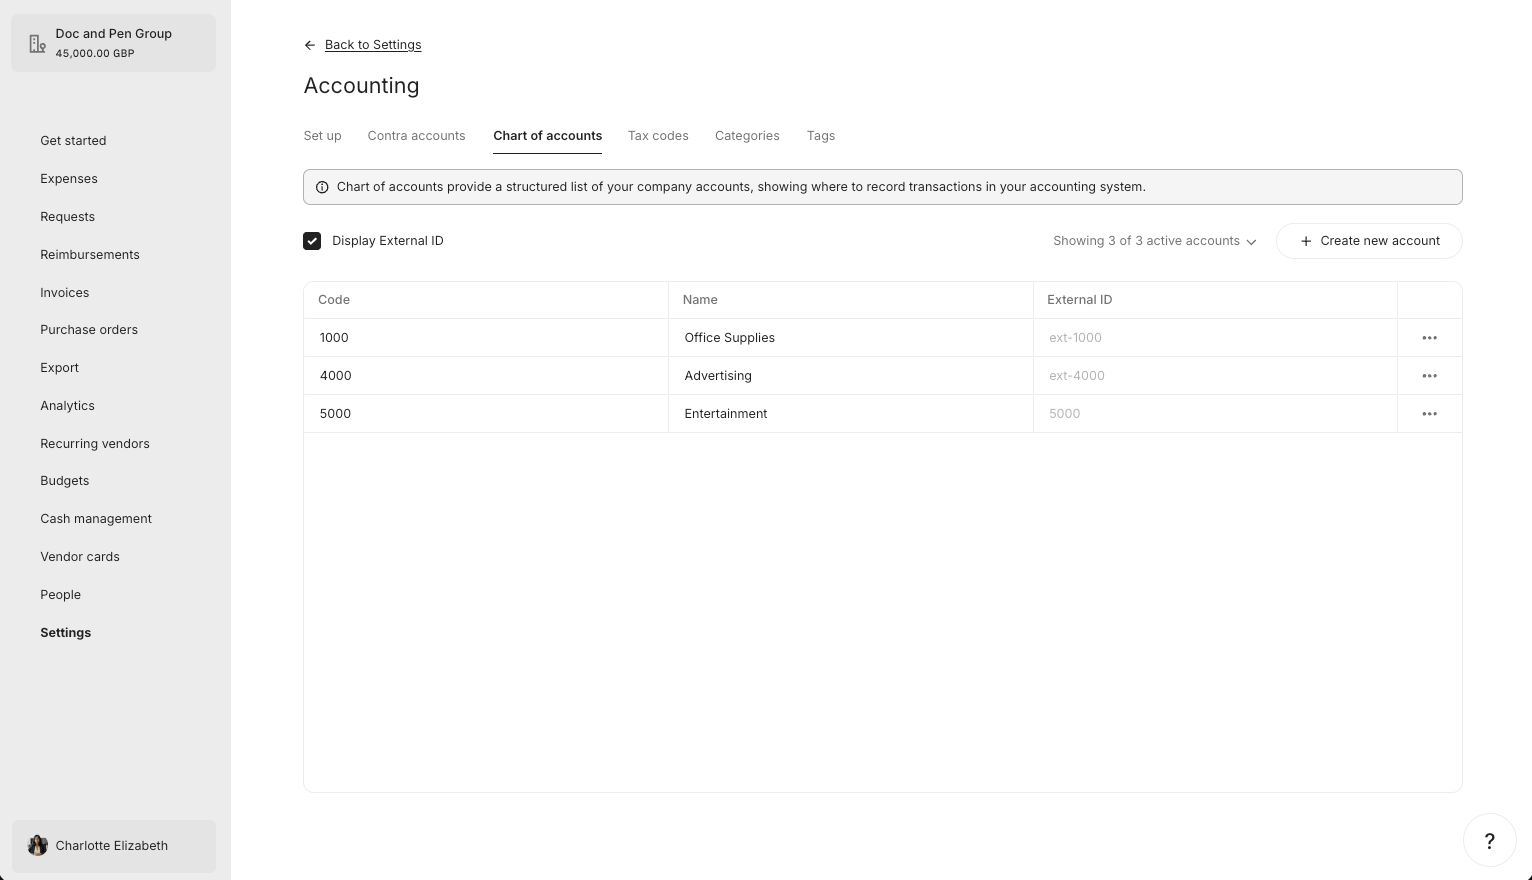Open Export page
The width and height of the screenshot is (1532, 880).
click(59, 368)
